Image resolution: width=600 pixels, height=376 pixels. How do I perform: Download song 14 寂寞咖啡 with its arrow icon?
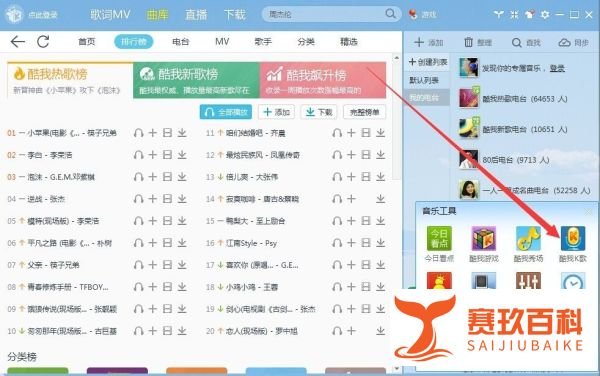click(380, 199)
